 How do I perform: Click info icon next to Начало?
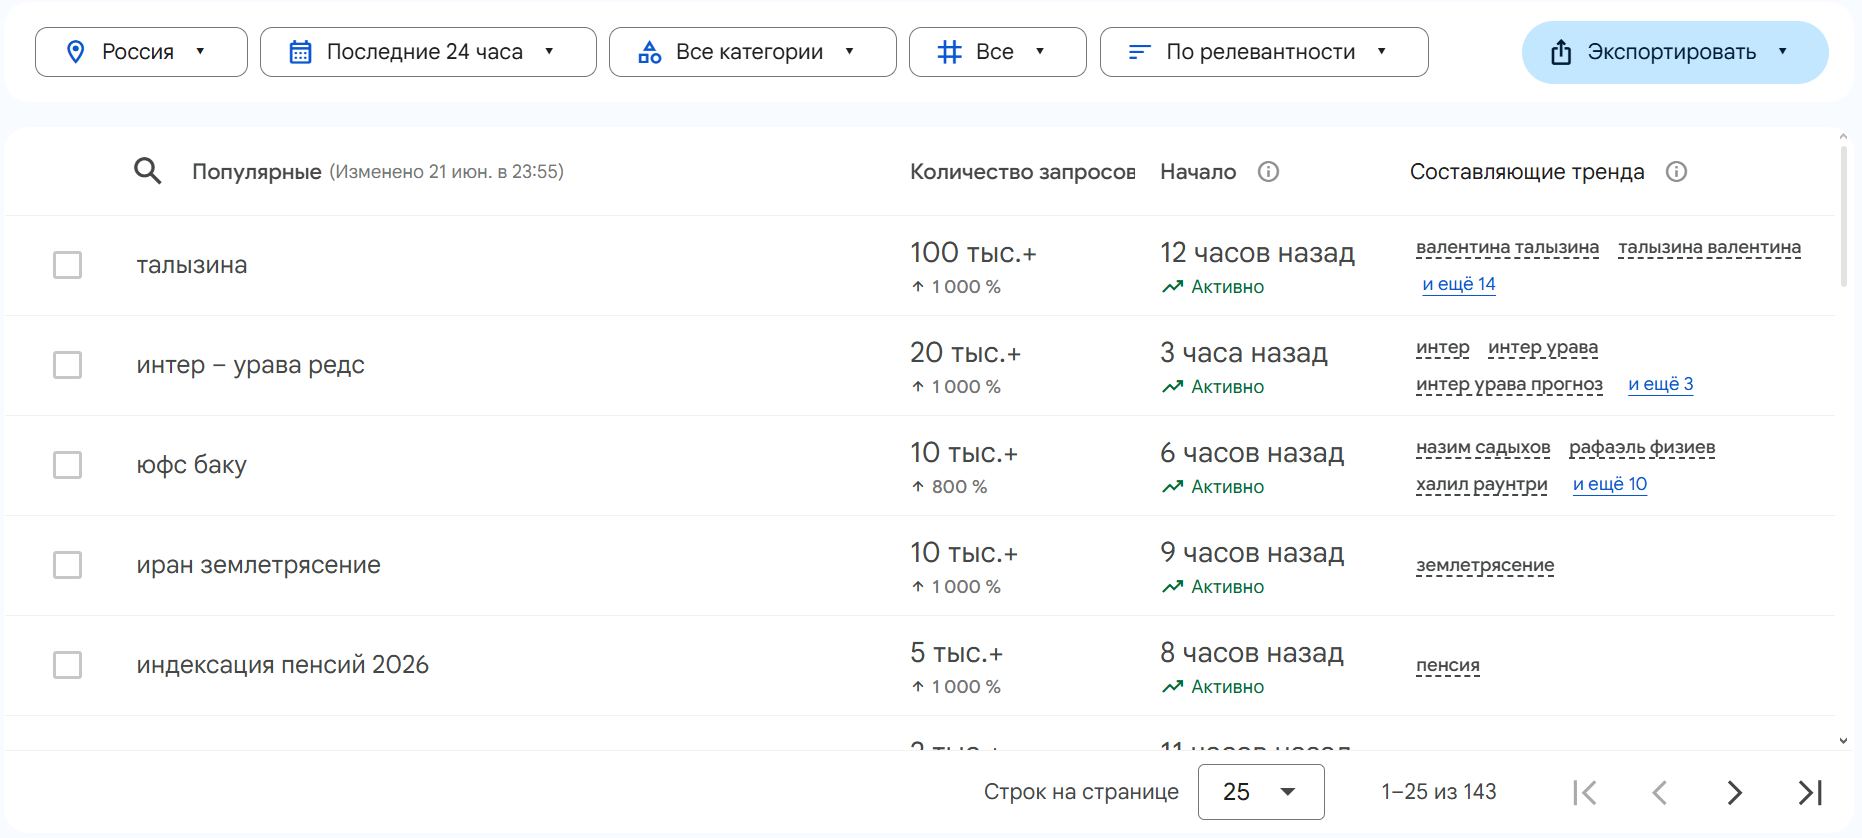pyautogui.click(x=1268, y=172)
